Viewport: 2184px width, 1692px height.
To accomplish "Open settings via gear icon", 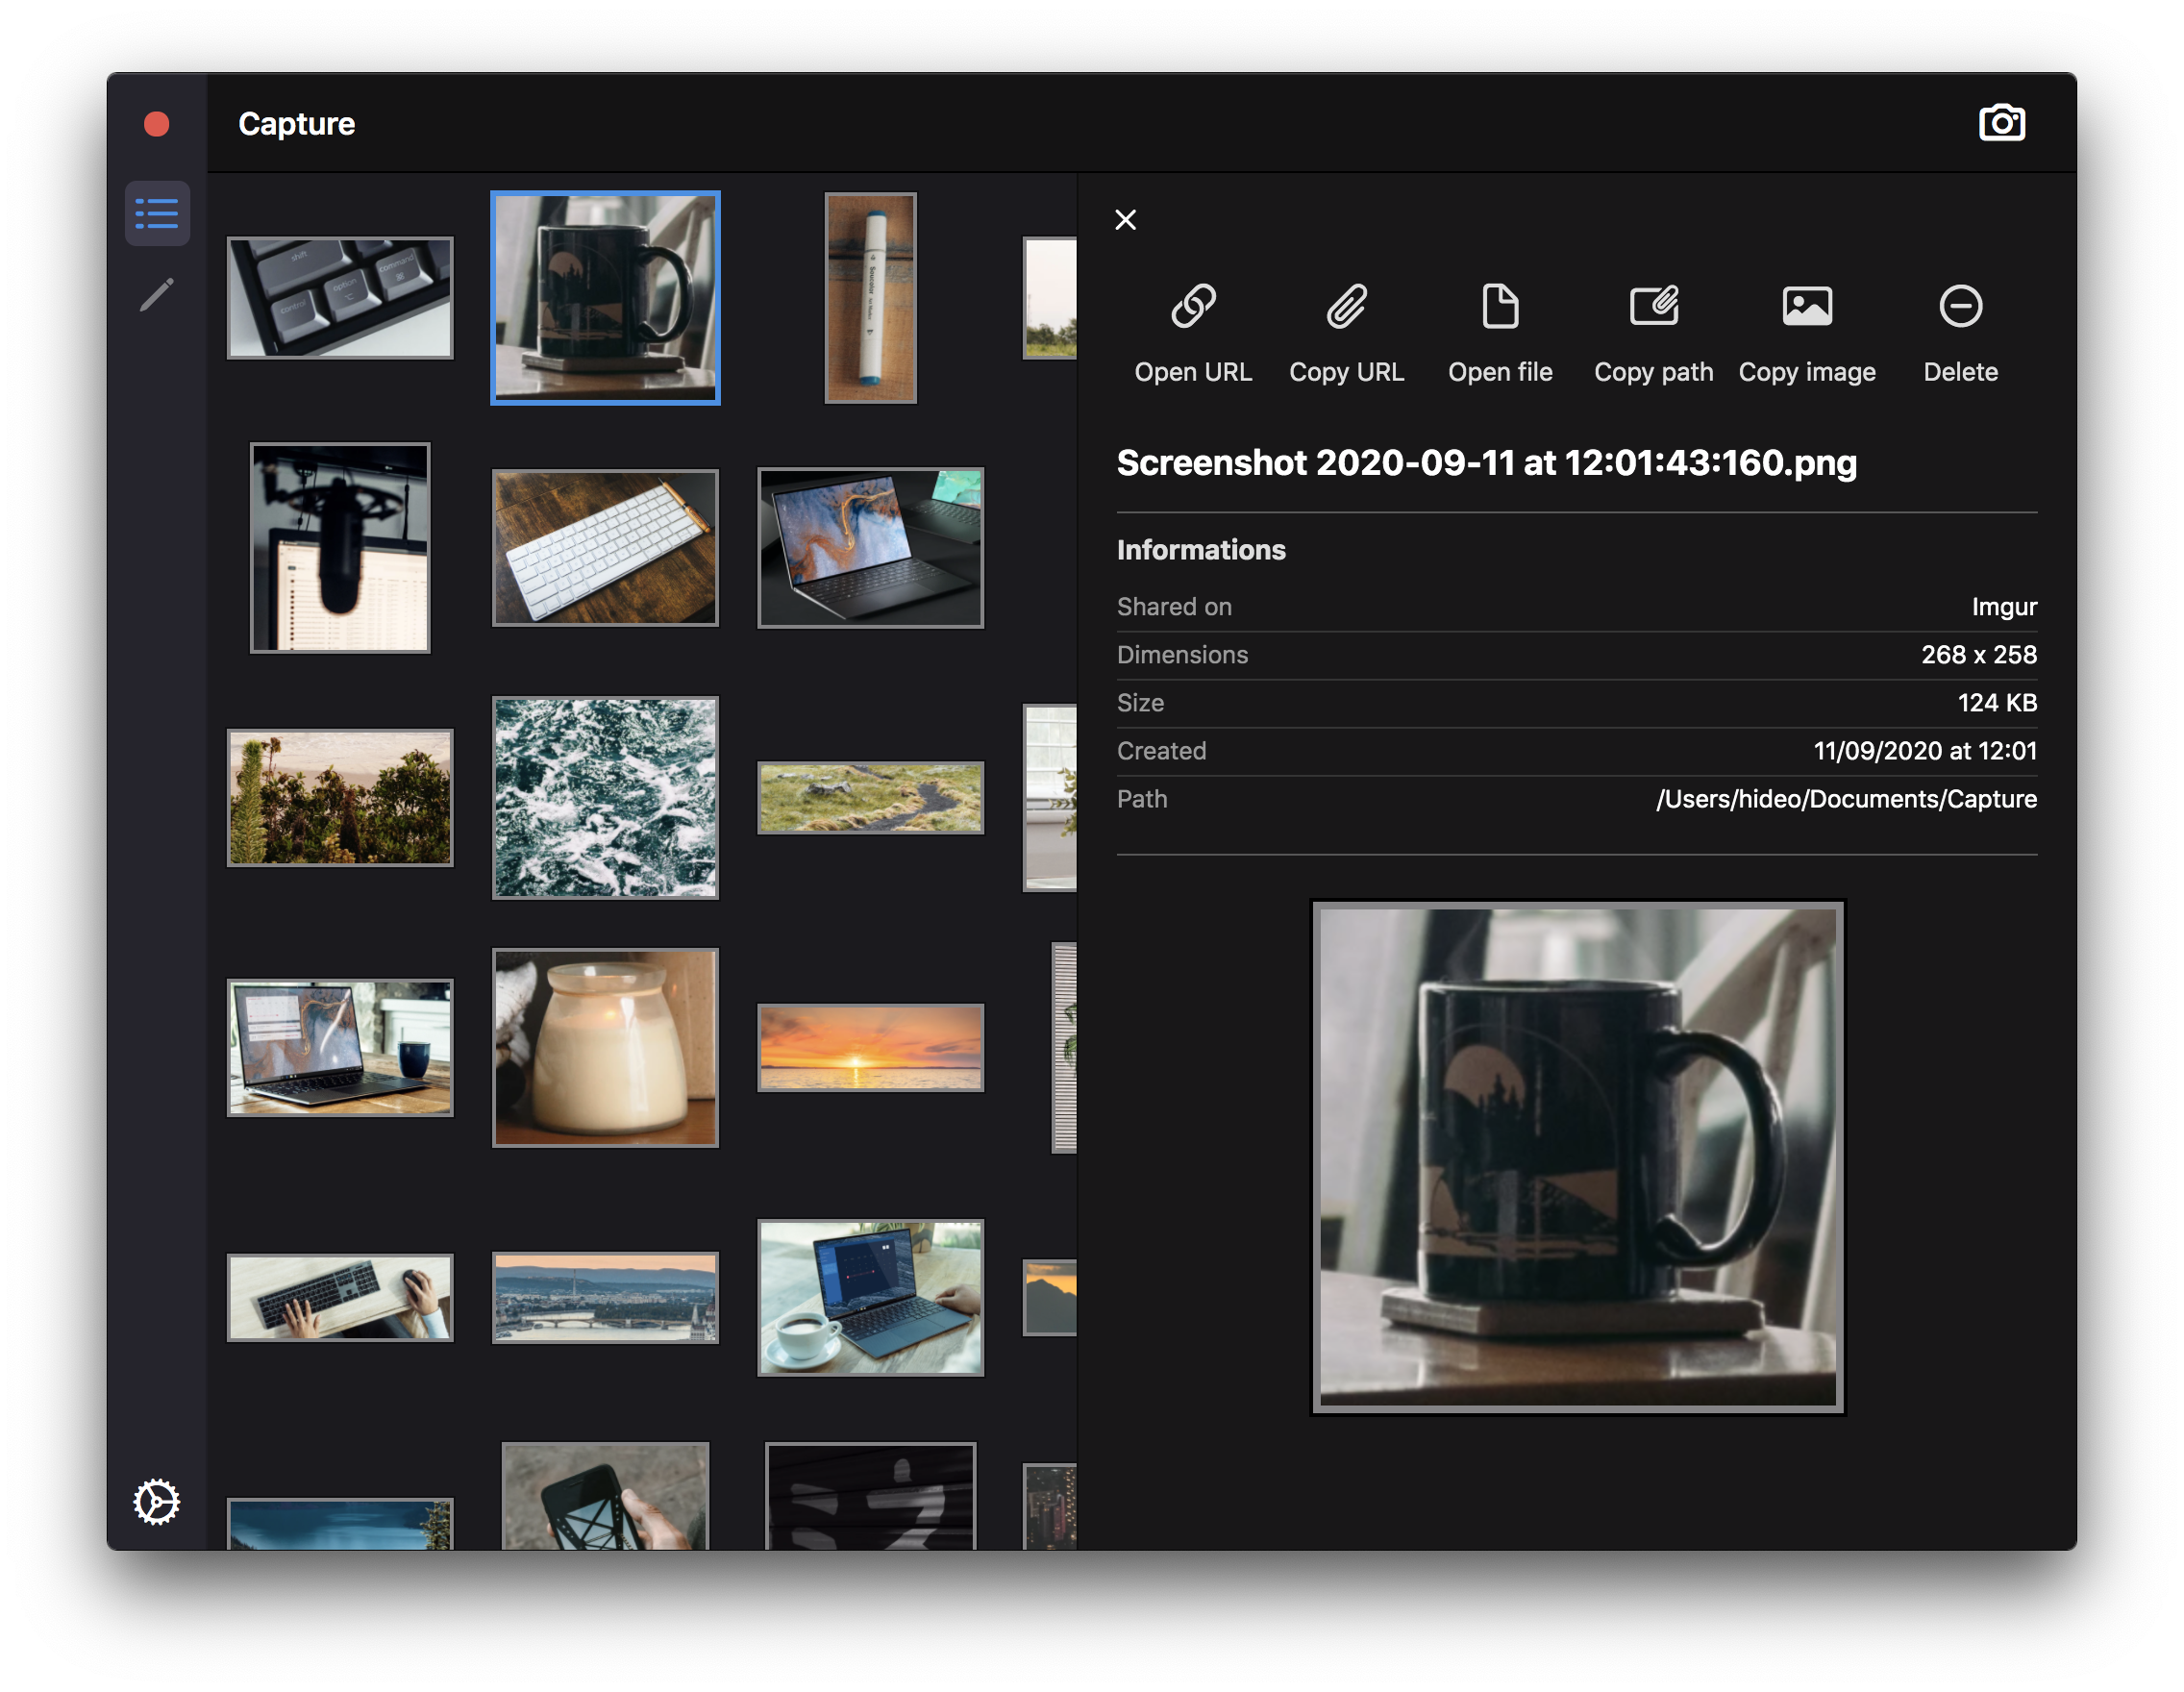I will (x=157, y=1501).
